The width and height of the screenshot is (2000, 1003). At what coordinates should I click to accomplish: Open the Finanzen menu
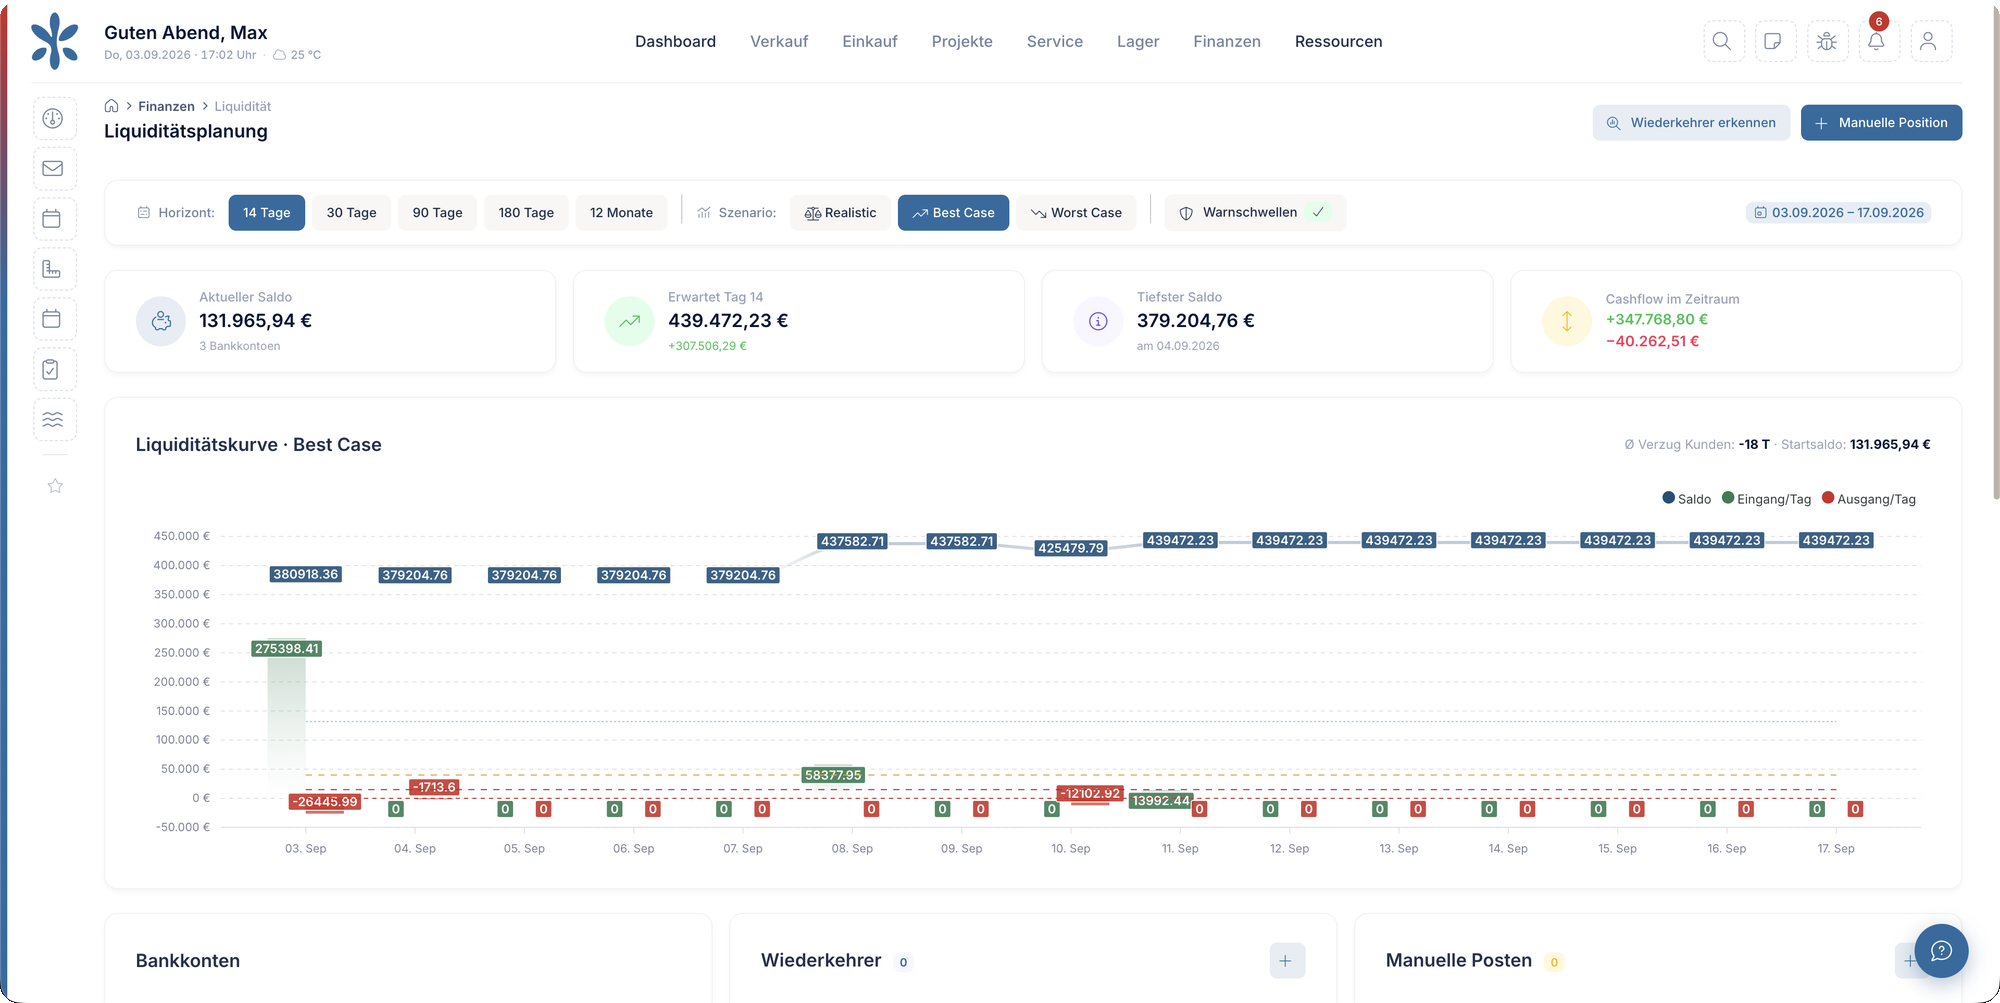(x=1227, y=41)
